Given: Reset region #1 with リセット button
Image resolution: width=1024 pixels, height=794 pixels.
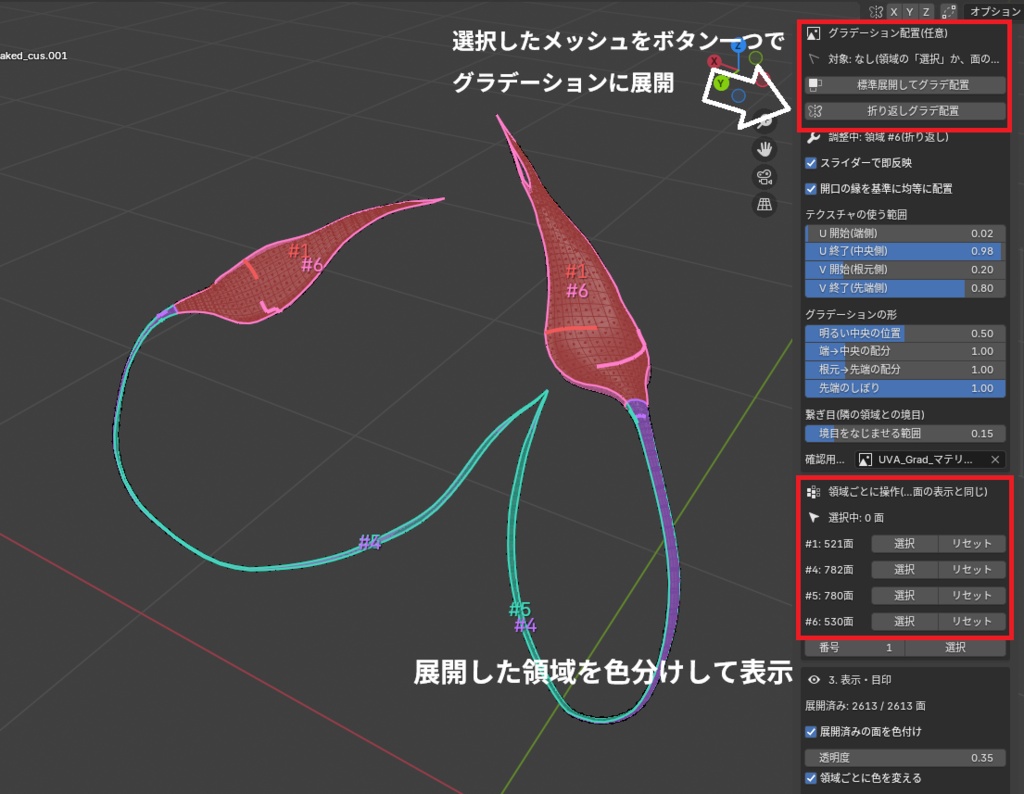Looking at the screenshot, I should (972, 544).
